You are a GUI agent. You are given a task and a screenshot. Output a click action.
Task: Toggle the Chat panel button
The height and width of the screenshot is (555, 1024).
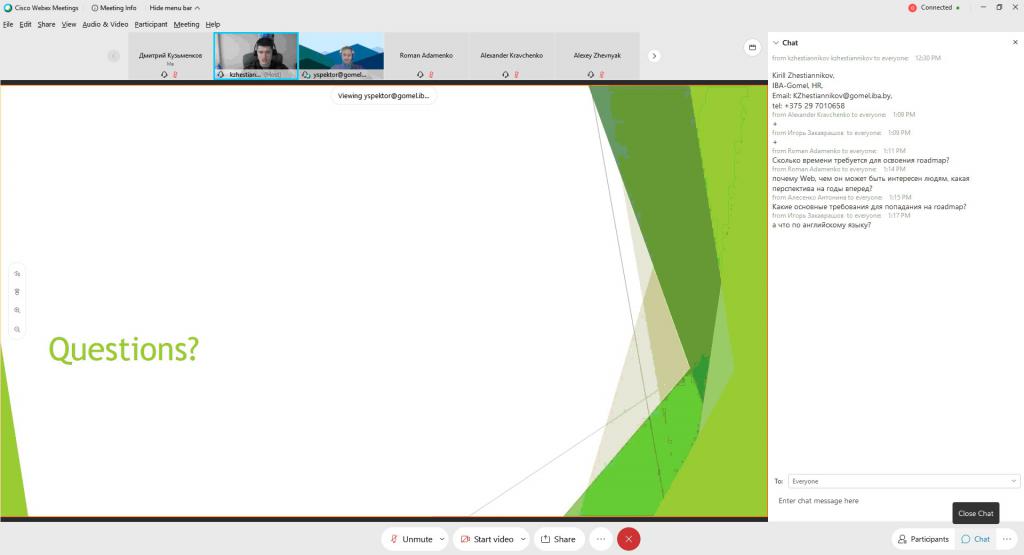pyautogui.click(x=975, y=539)
